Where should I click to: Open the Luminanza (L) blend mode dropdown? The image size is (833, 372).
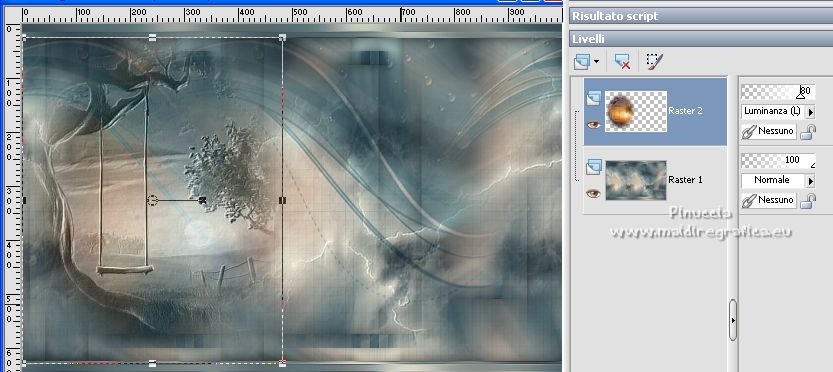[811, 112]
